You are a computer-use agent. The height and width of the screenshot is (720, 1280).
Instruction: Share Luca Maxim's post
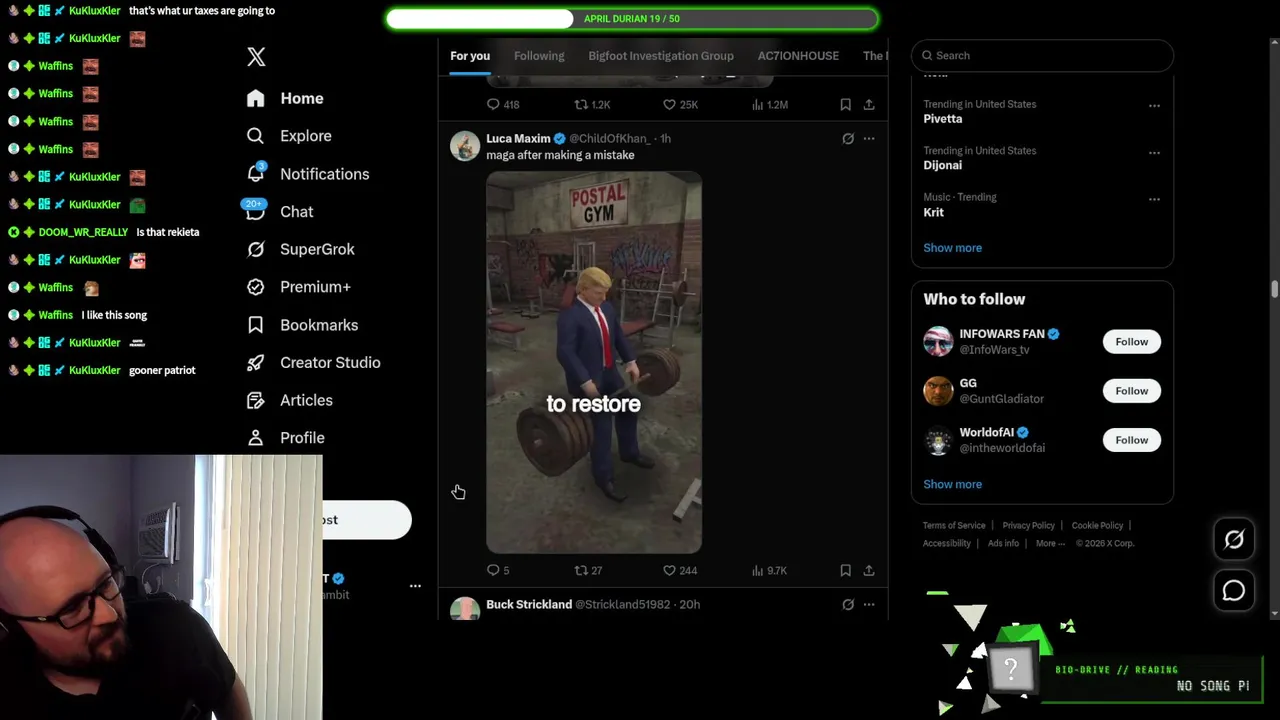(x=869, y=570)
